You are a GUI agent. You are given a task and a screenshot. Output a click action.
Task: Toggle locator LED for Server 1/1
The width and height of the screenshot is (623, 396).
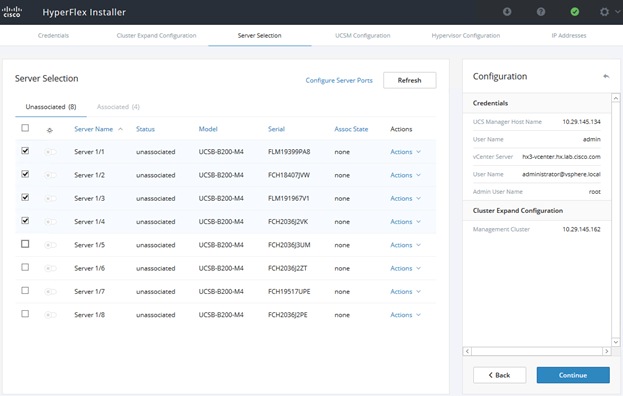pos(50,152)
